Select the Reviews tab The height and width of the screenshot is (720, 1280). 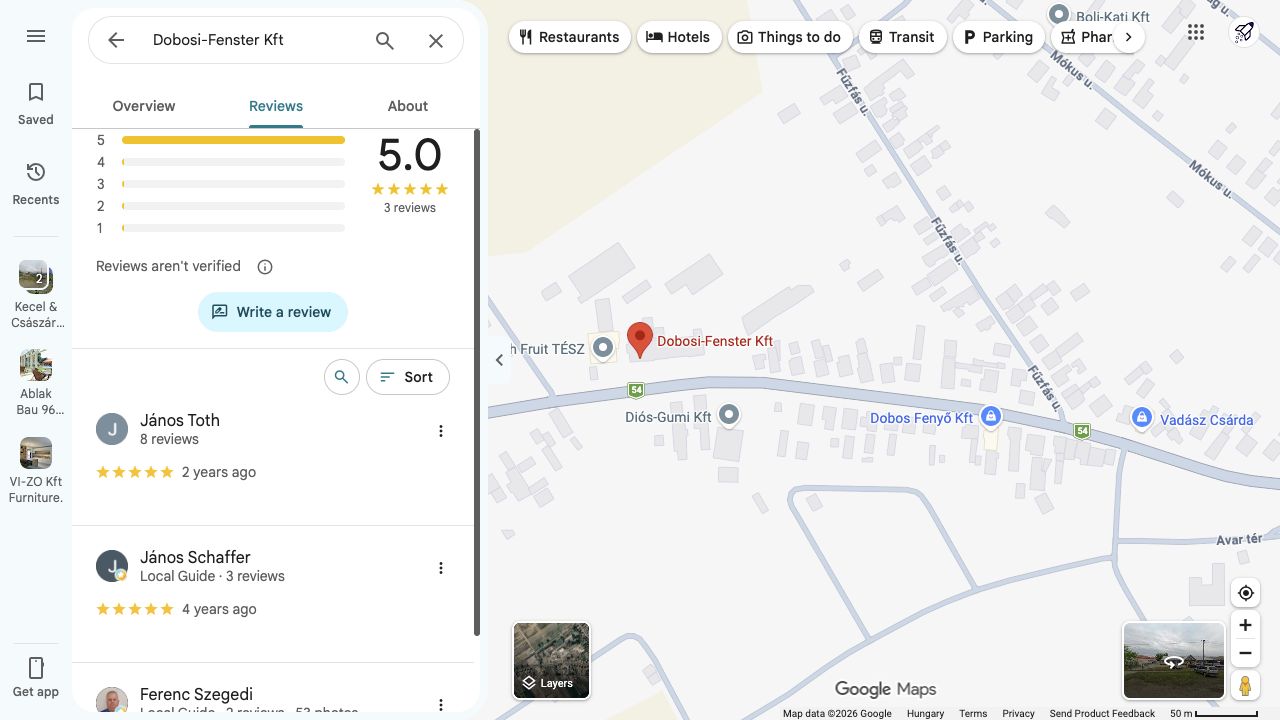tap(276, 106)
